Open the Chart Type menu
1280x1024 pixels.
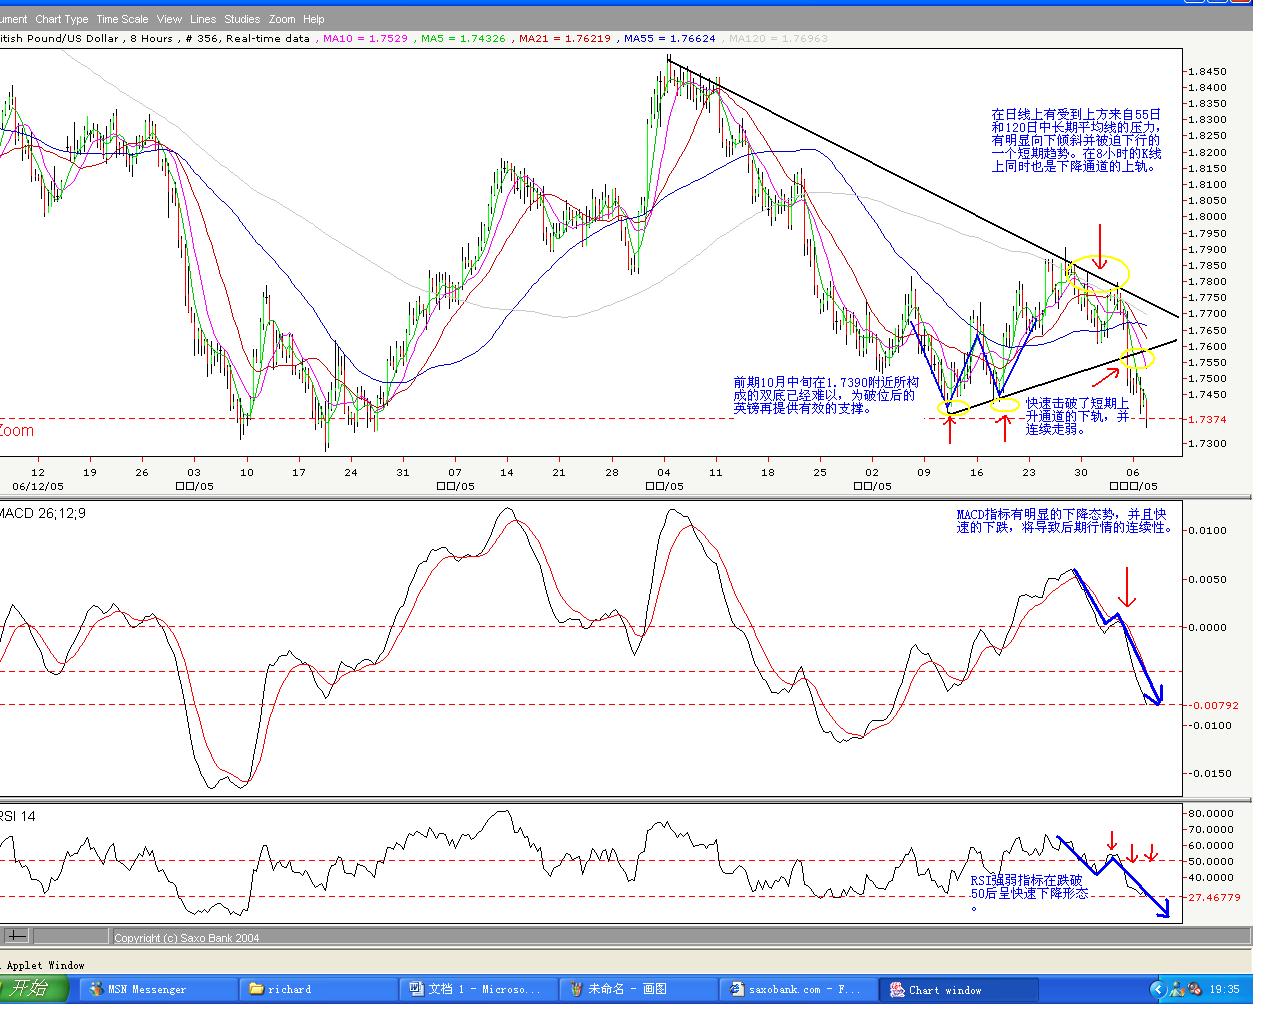62,19
